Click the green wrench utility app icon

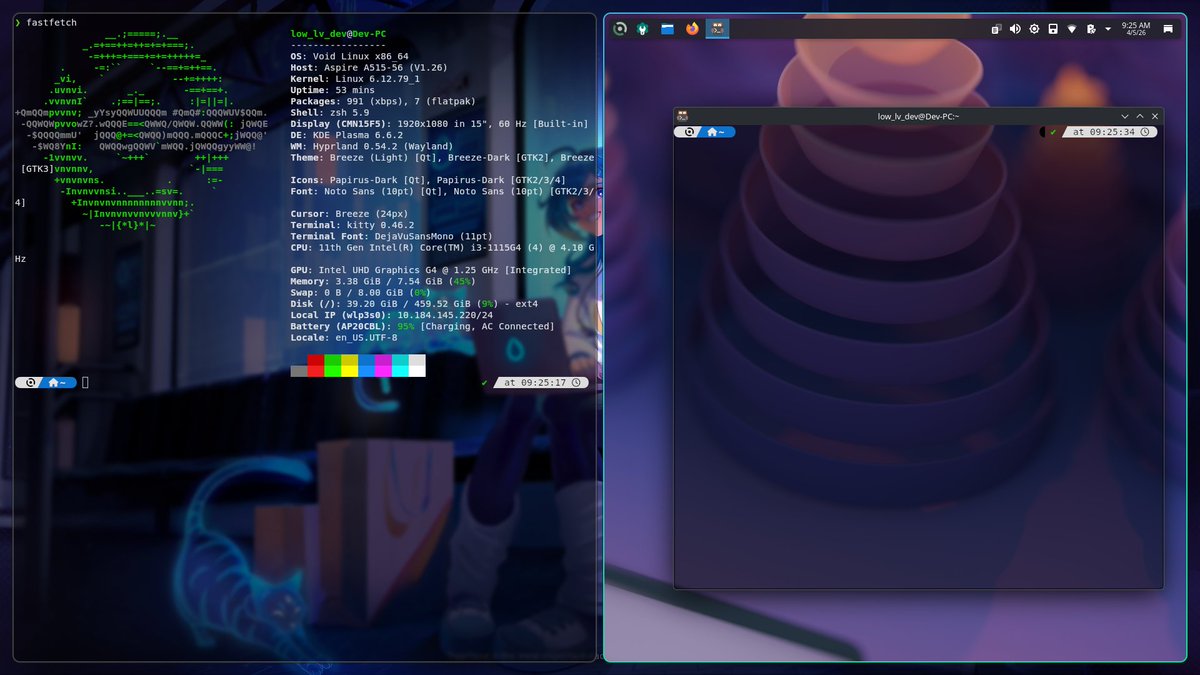644,29
